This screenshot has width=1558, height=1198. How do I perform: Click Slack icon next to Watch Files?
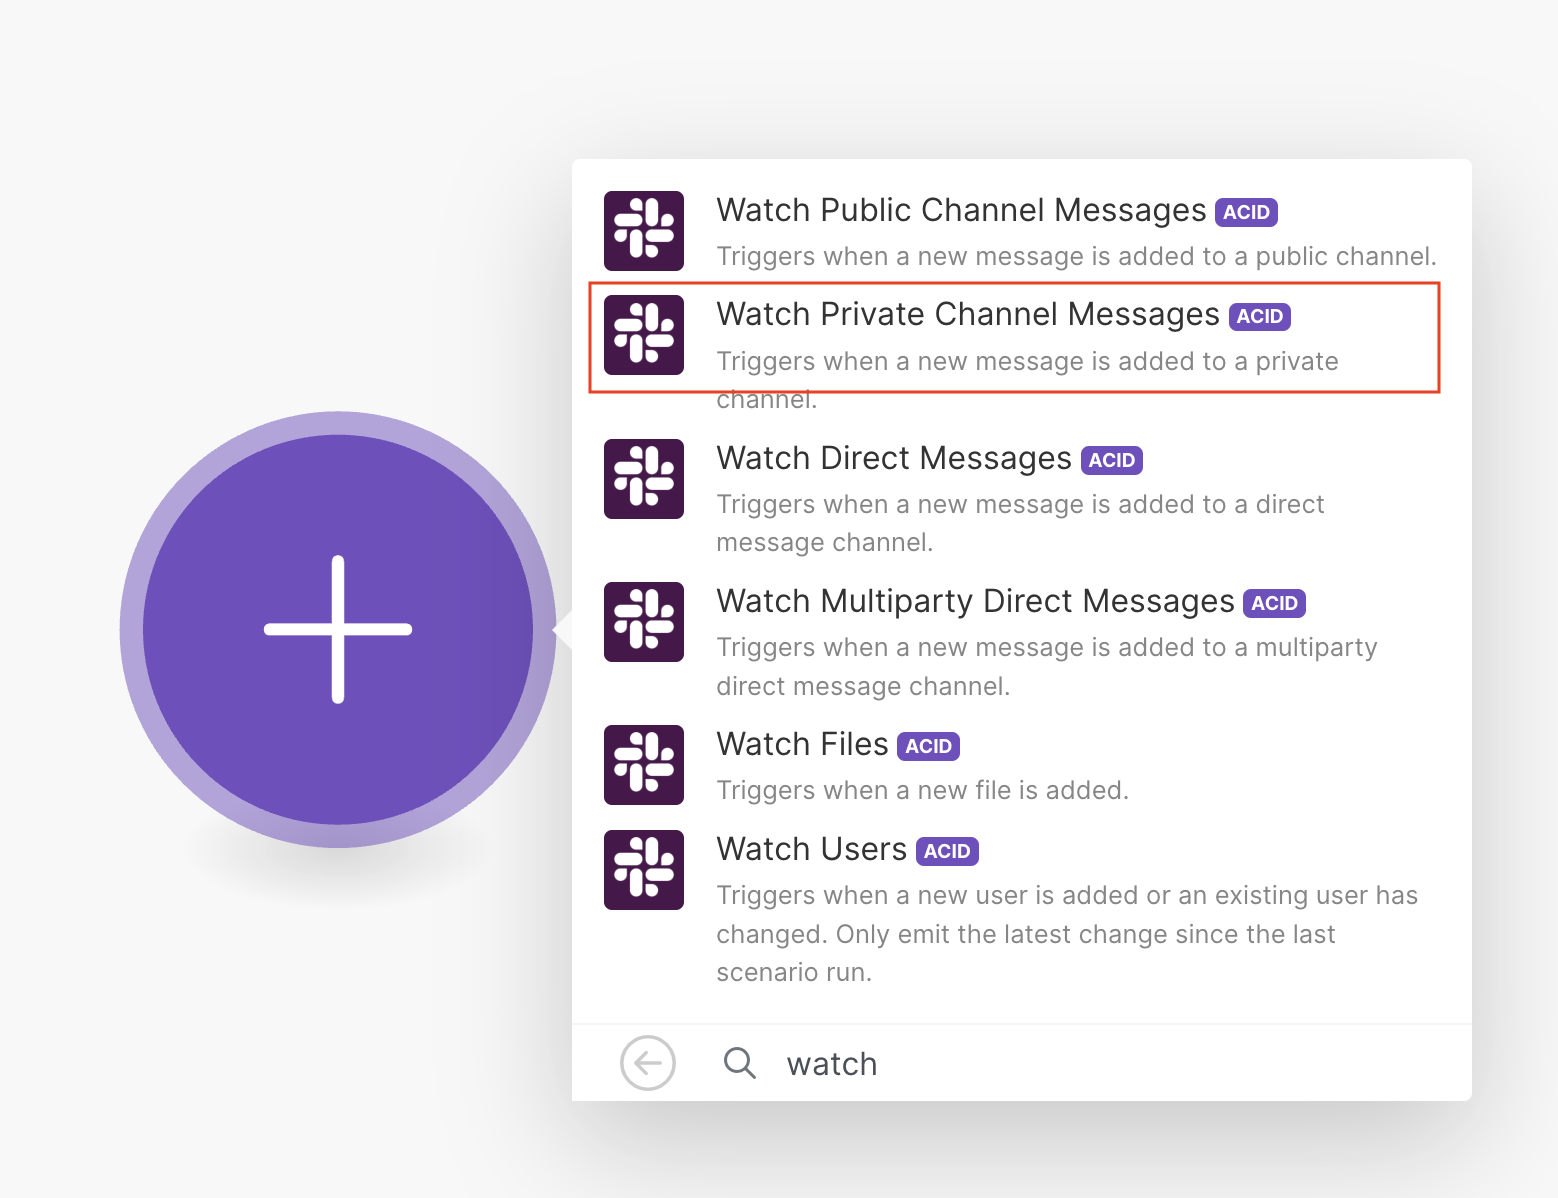[x=643, y=765]
